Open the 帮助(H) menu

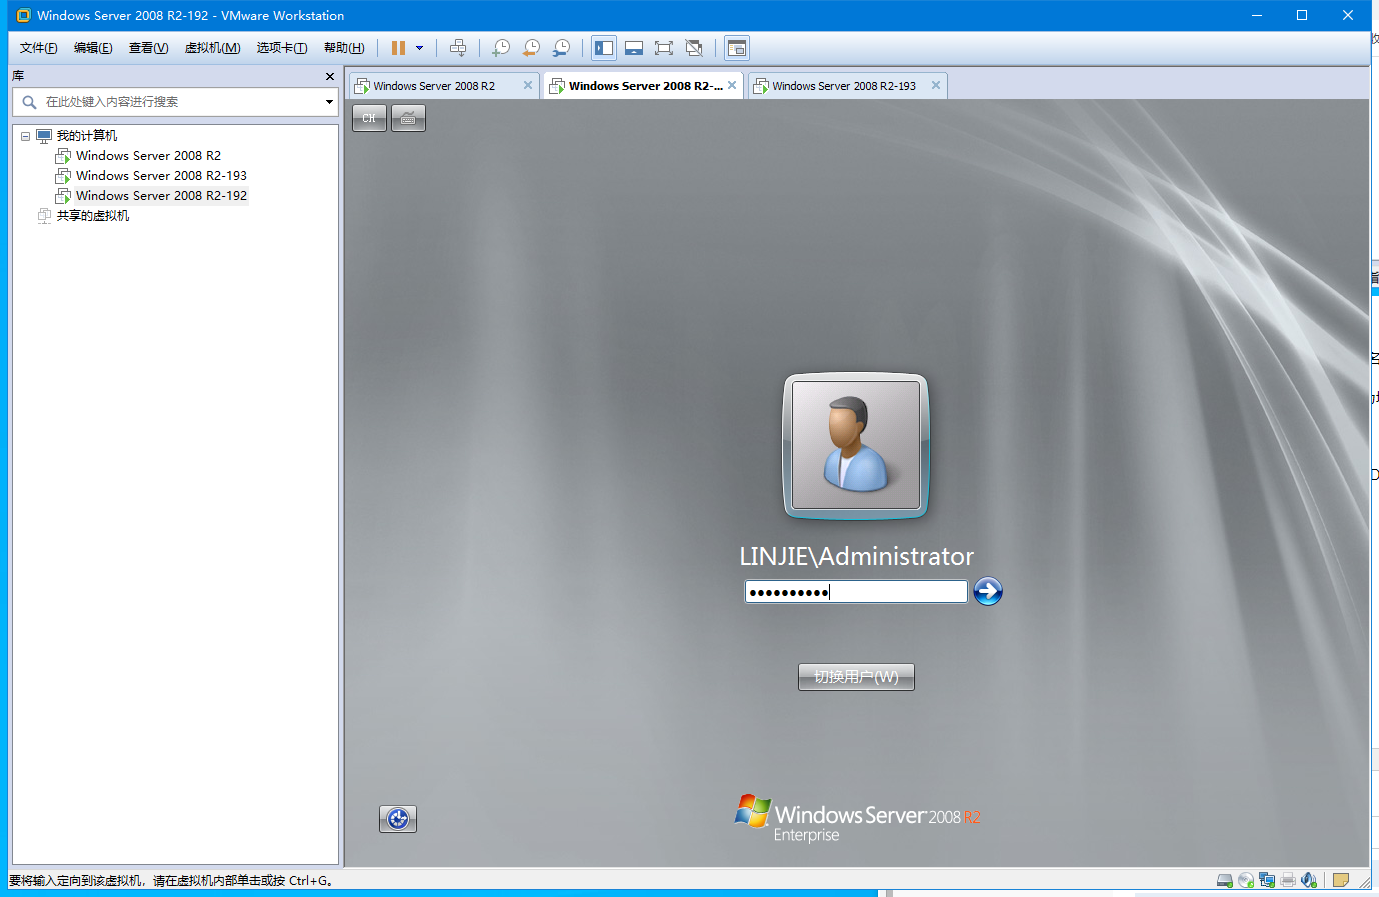[344, 48]
